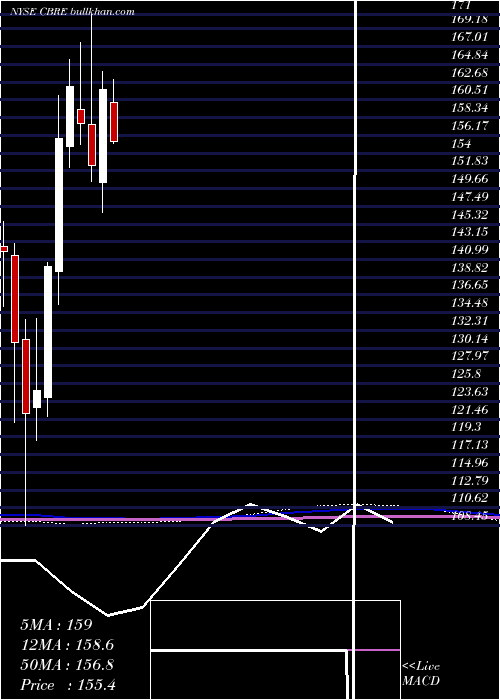The width and height of the screenshot is (500, 700).
Task: Click the 167.01 price axis label
Action: tap(470, 37)
